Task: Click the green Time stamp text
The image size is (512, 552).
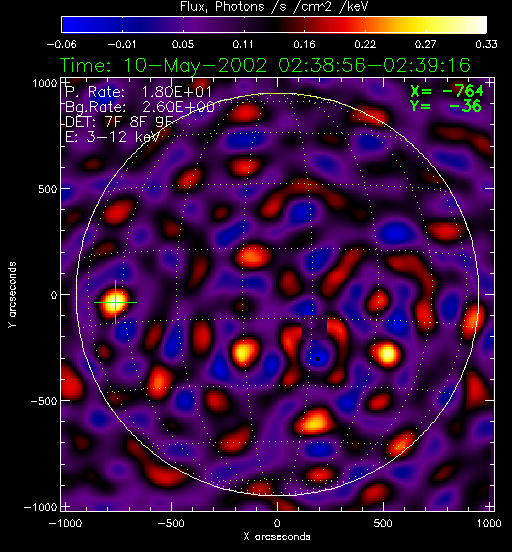Action: pos(266,65)
